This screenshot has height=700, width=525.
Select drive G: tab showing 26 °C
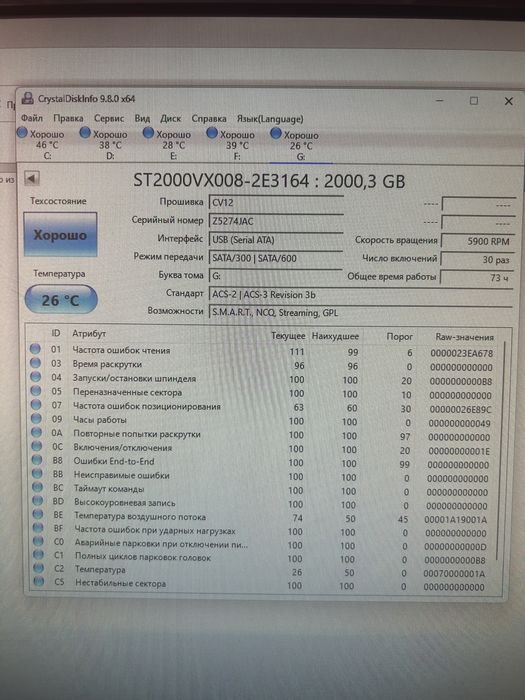pyautogui.click(x=296, y=145)
